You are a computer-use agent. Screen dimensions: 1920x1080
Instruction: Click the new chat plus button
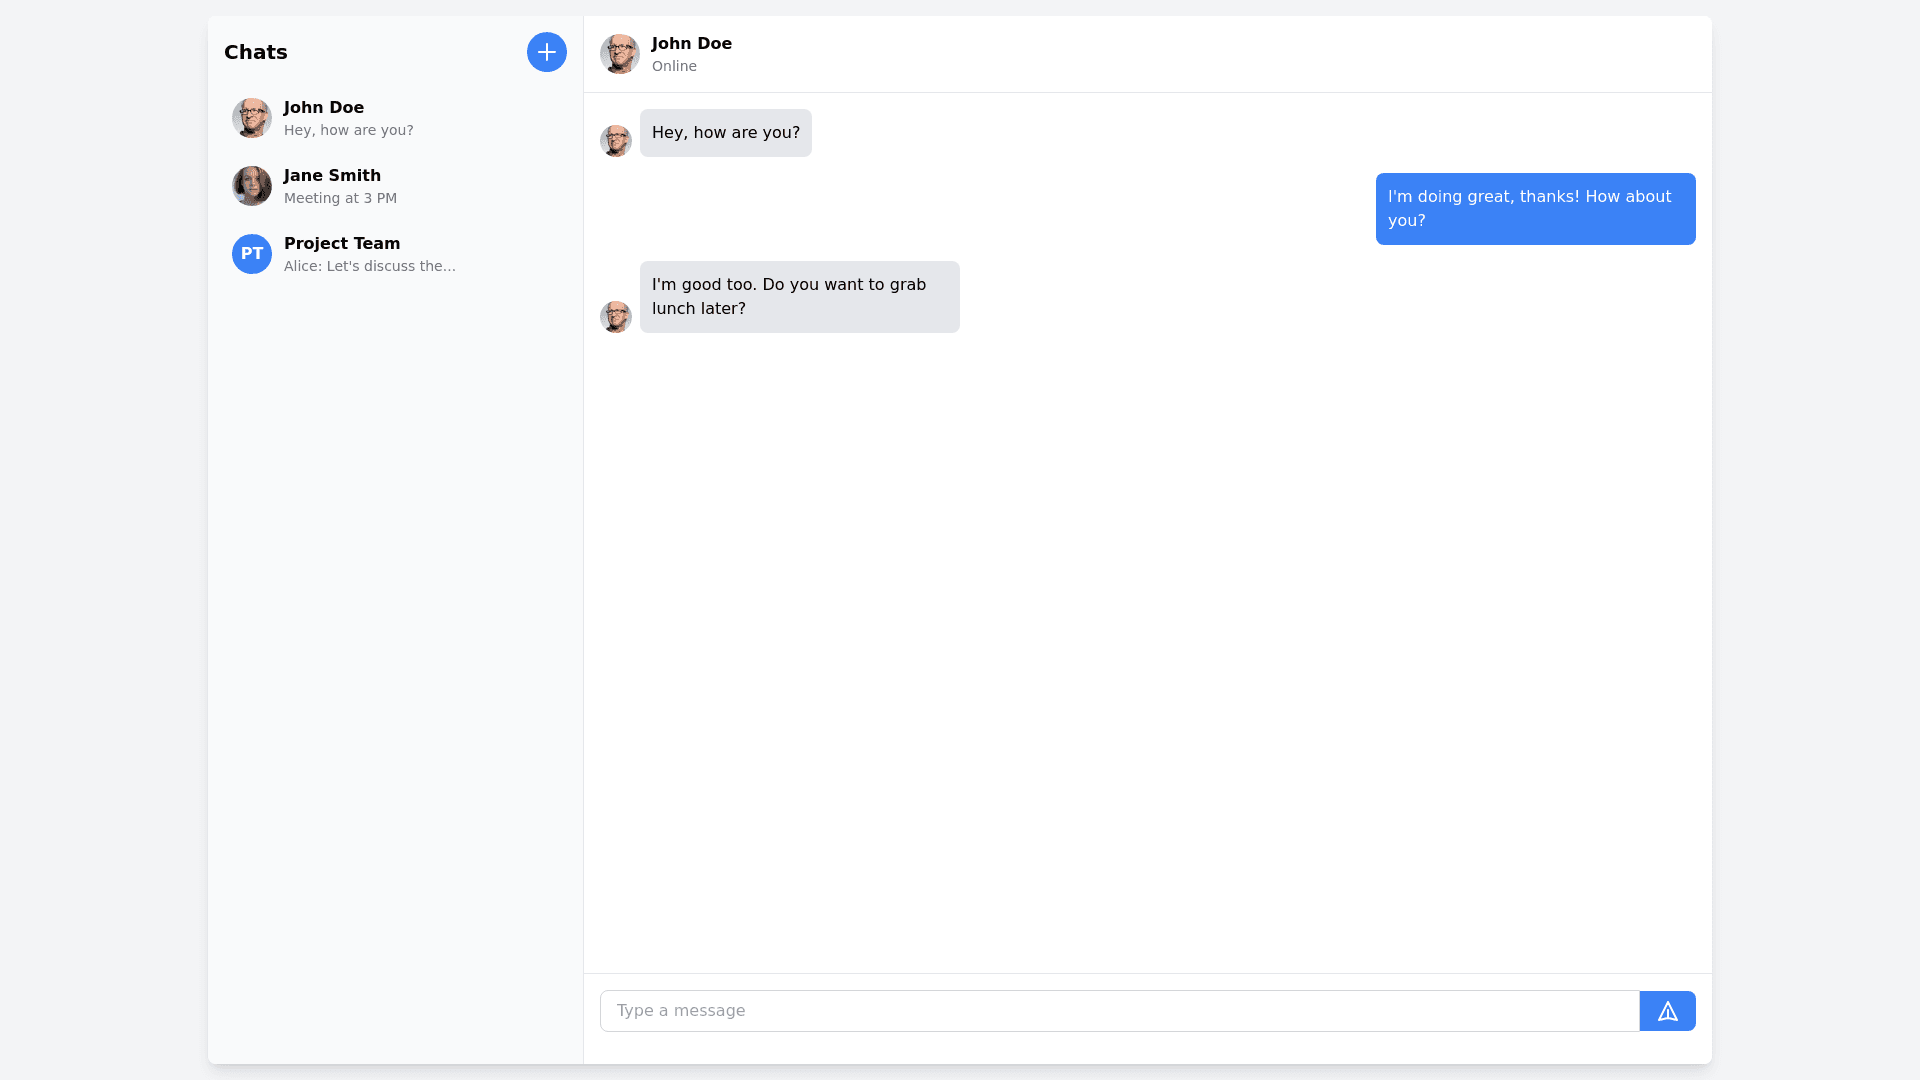pyautogui.click(x=547, y=52)
